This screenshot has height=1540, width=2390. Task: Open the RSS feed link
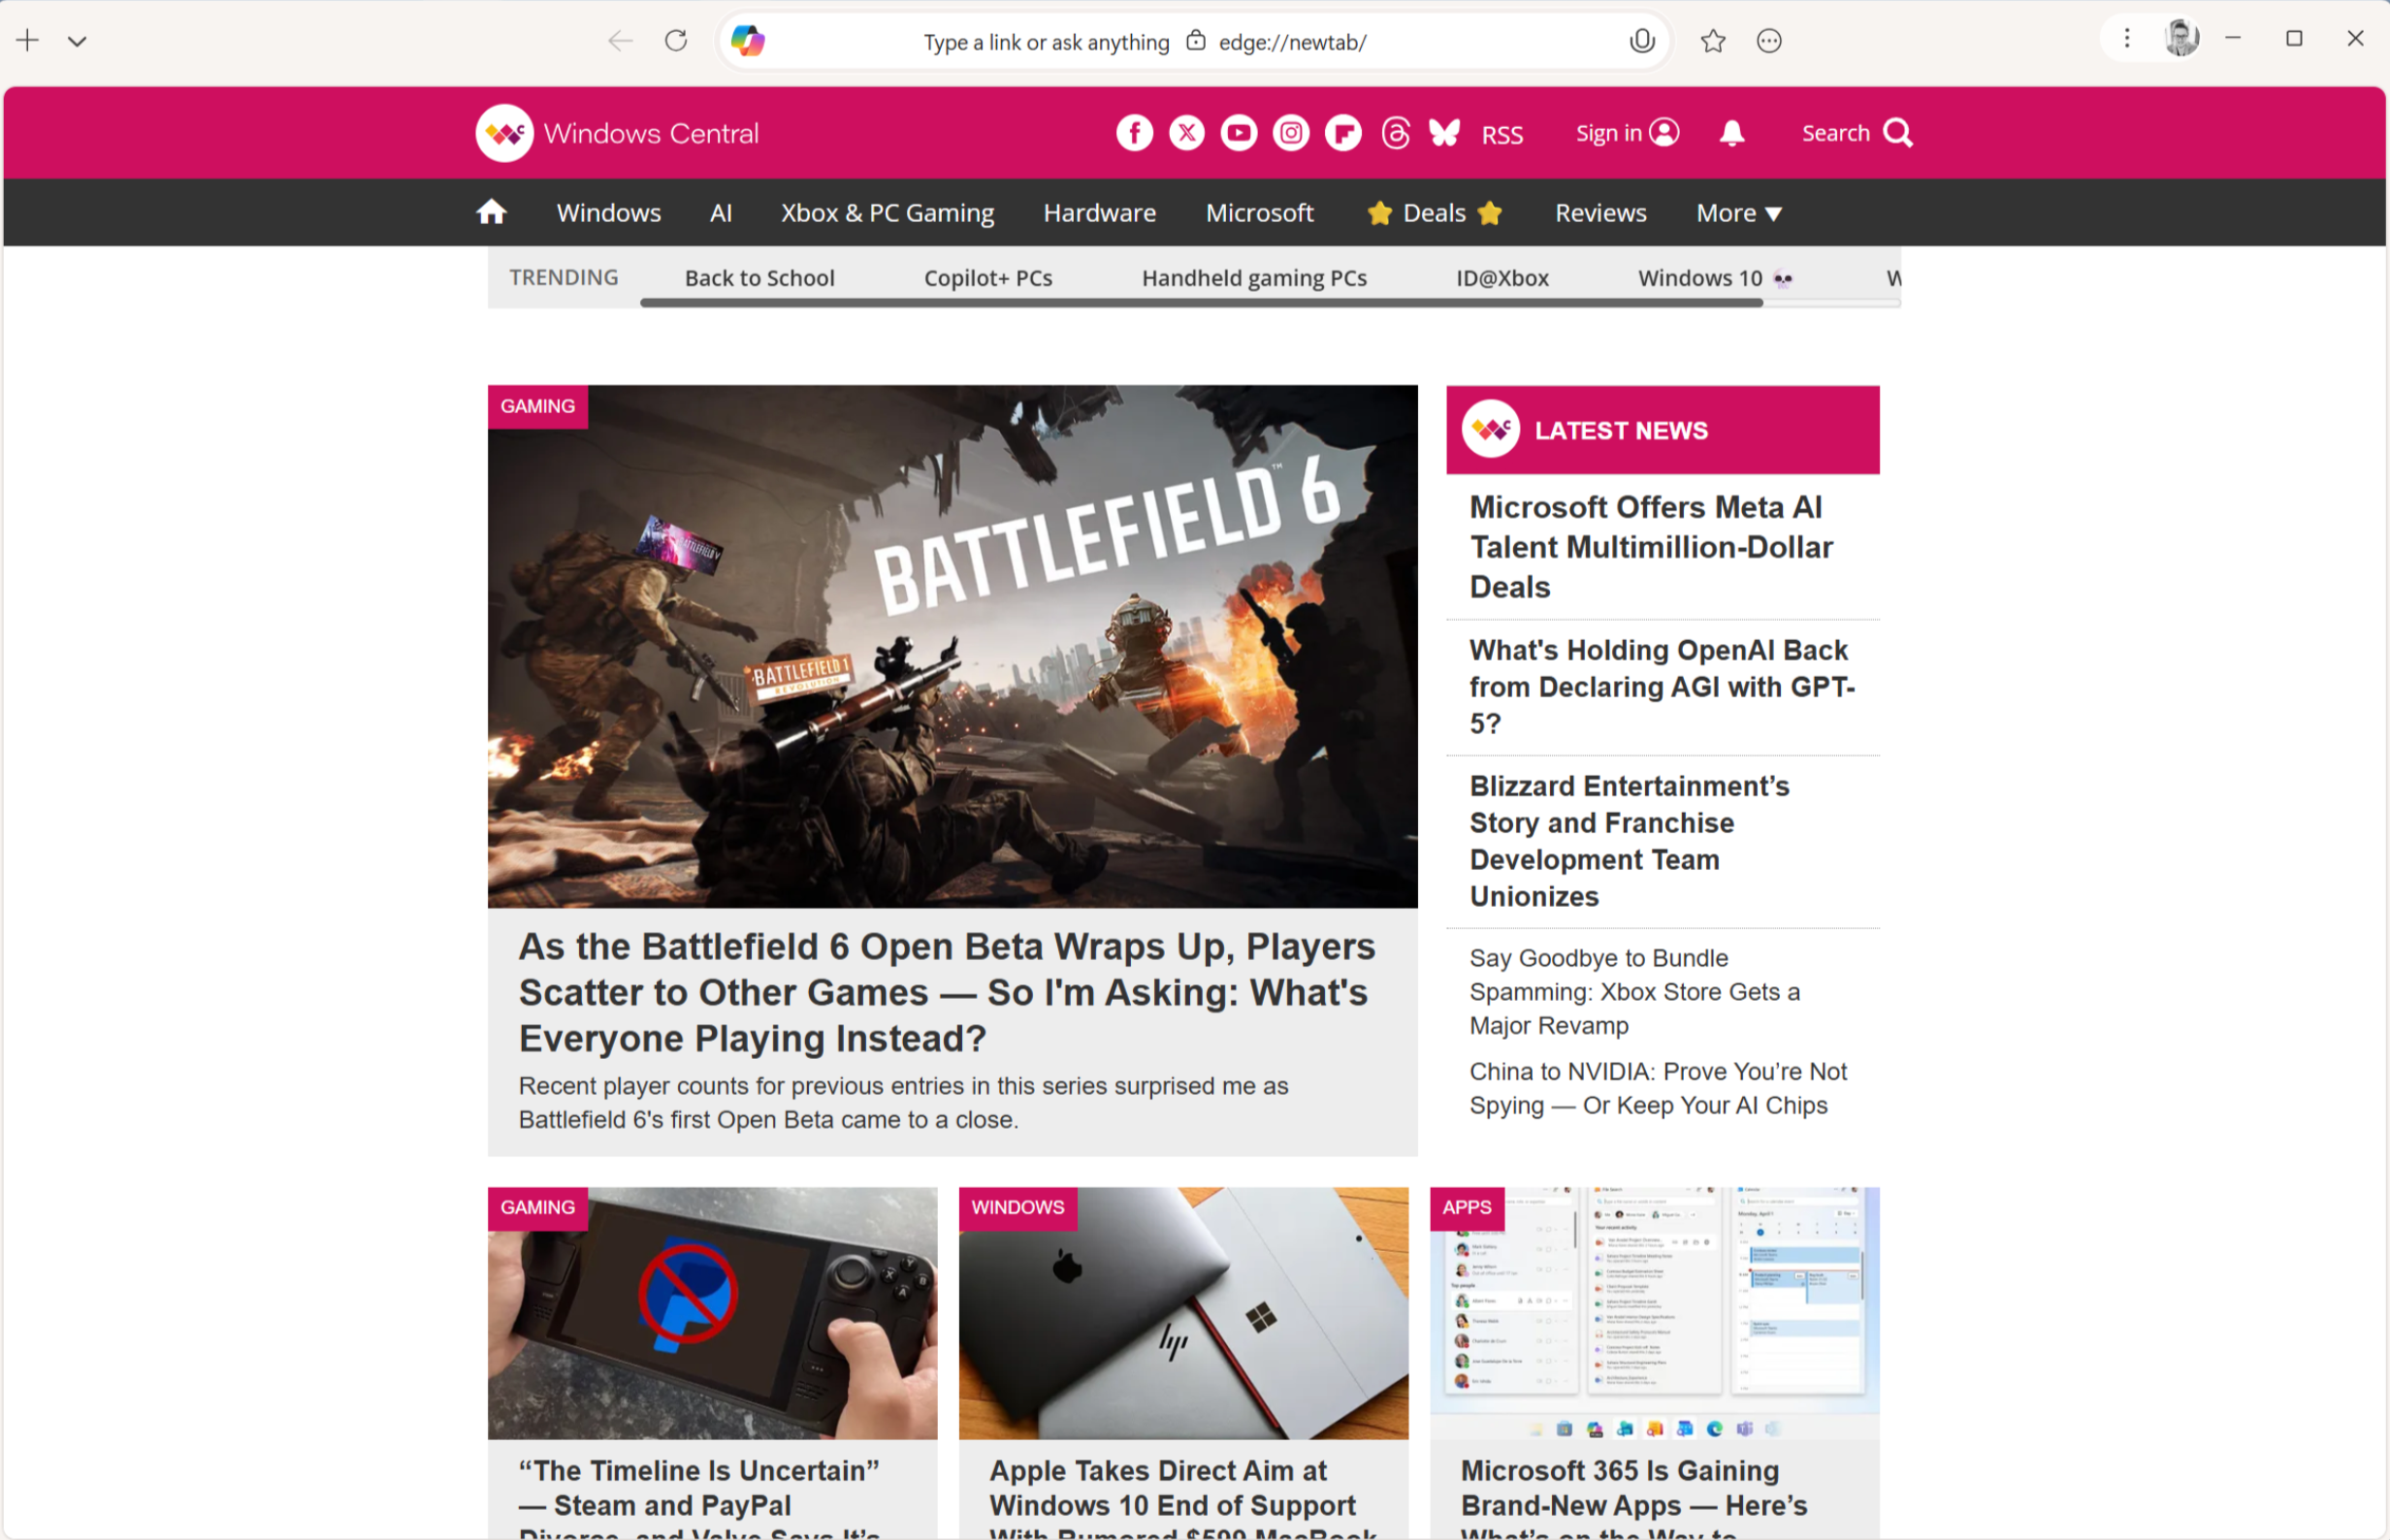1502,135
